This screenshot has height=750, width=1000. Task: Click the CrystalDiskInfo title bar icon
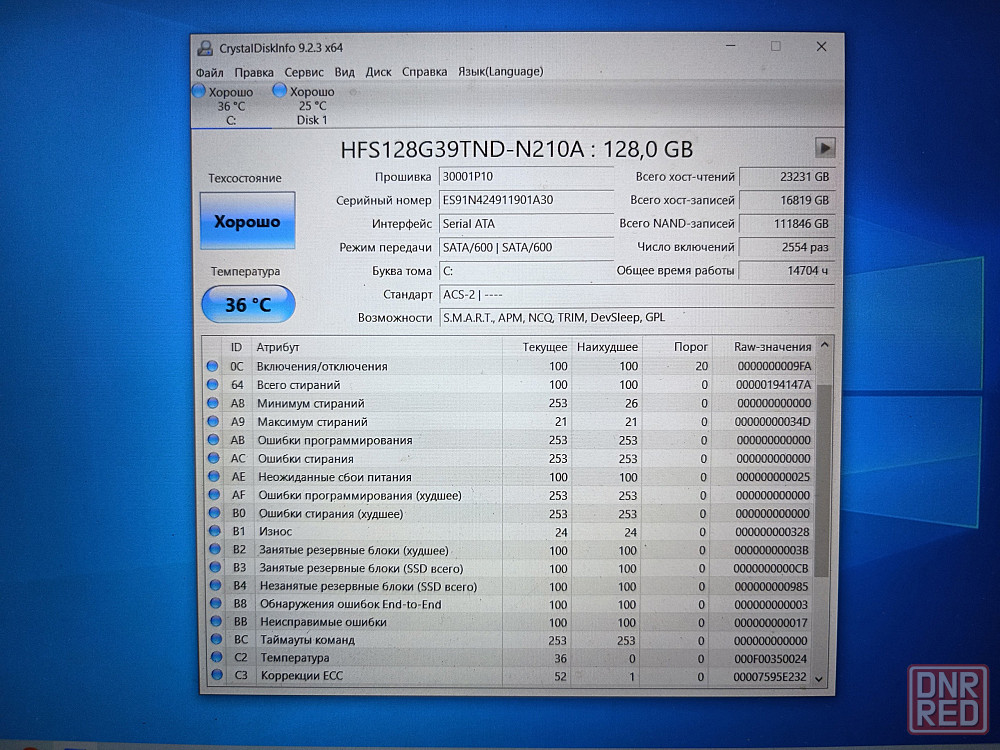click(205, 48)
